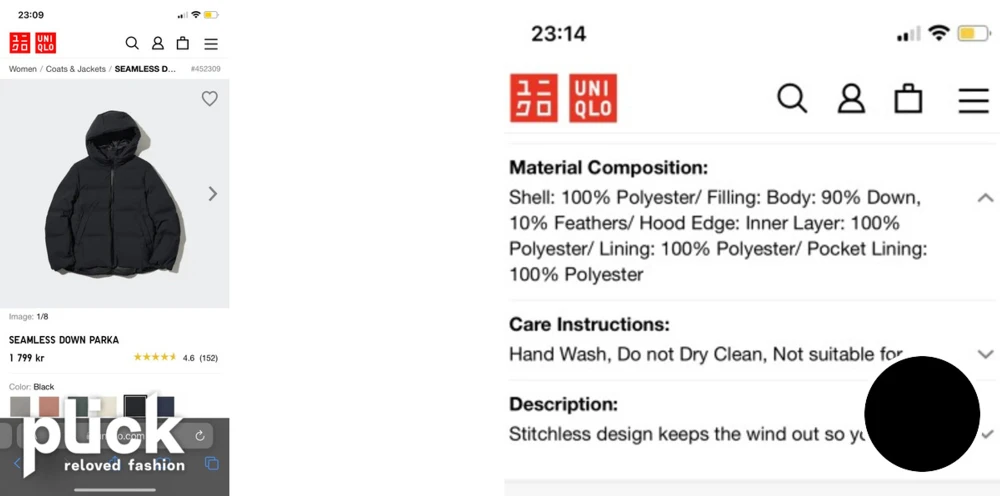This screenshot has width=1000, height=496.
Task: Select the navy color swatch
Action: [165, 406]
